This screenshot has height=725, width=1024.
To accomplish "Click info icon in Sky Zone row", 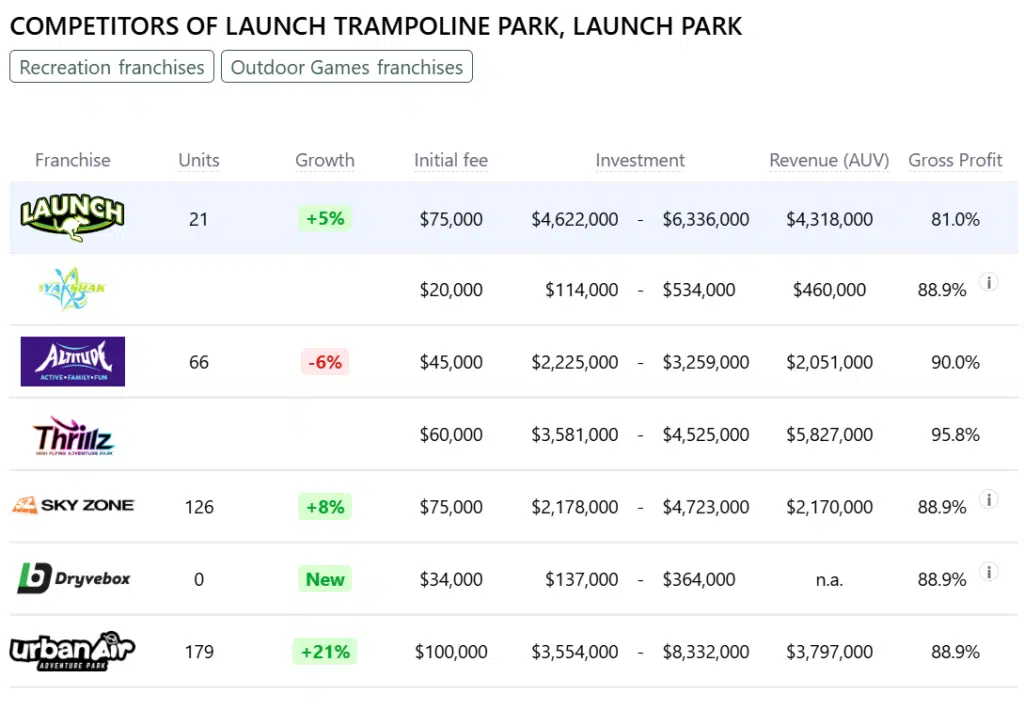I will click(988, 500).
